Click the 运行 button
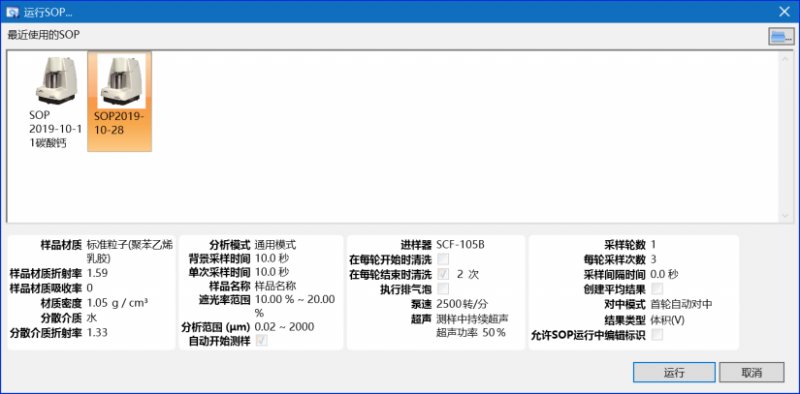 (x=674, y=372)
